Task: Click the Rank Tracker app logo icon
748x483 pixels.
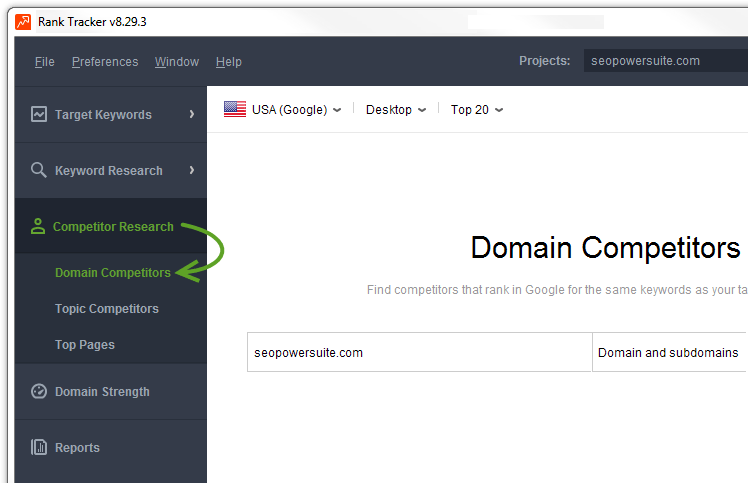Action: pyautogui.click(x=23, y=22)
